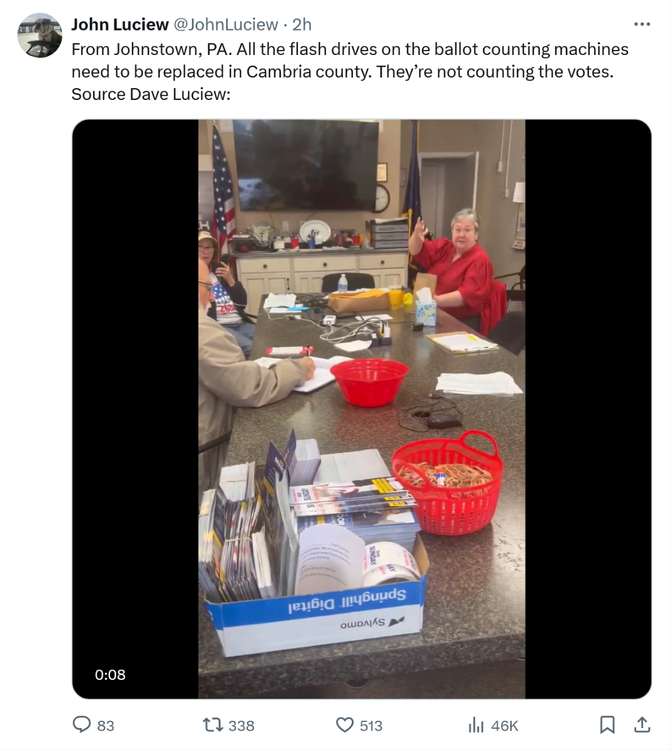Click the 0:08 video duration badge
The image size is (671, 750).
[110, 674]
